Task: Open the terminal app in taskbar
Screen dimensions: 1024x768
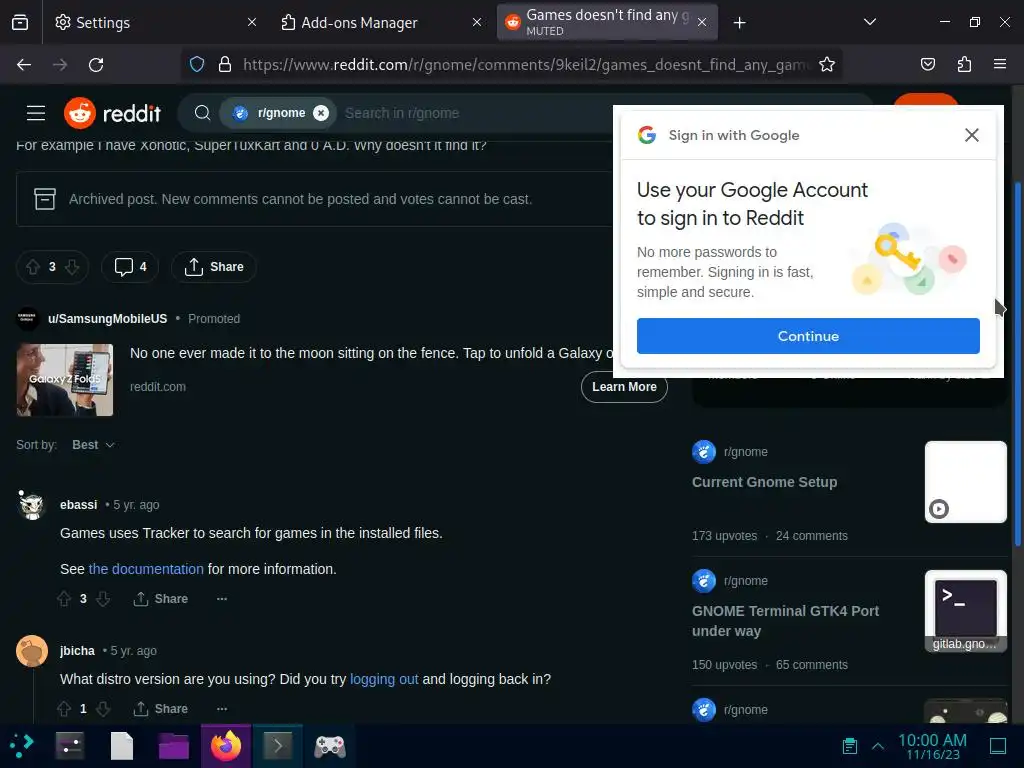Action: point(278,746)
